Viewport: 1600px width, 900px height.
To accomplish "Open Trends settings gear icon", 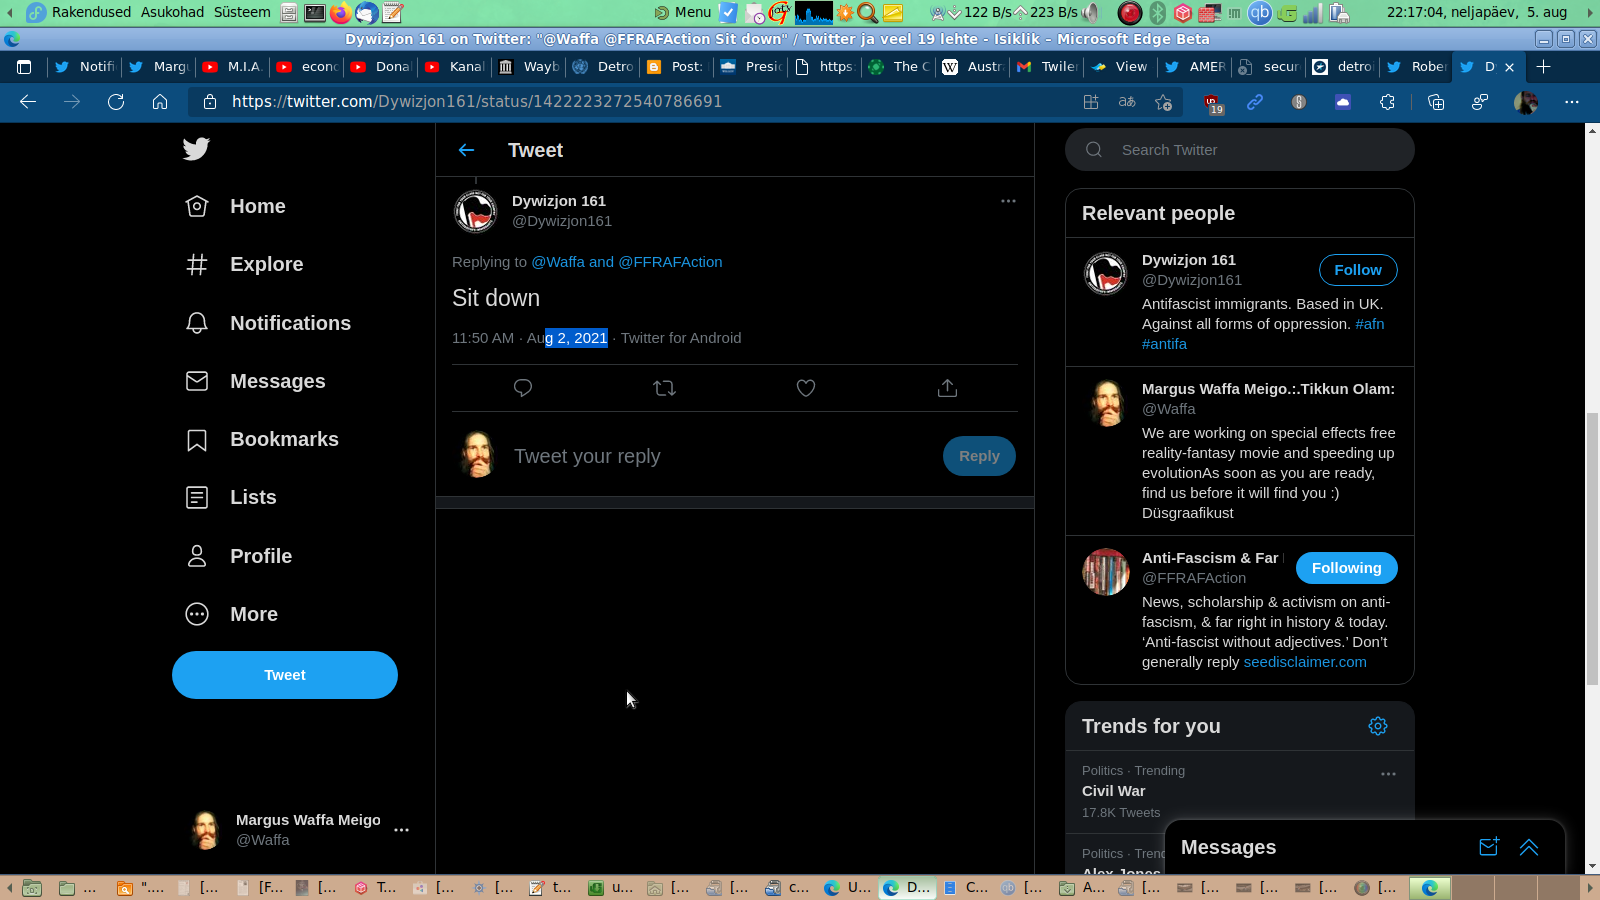I will click(1378, 726).
